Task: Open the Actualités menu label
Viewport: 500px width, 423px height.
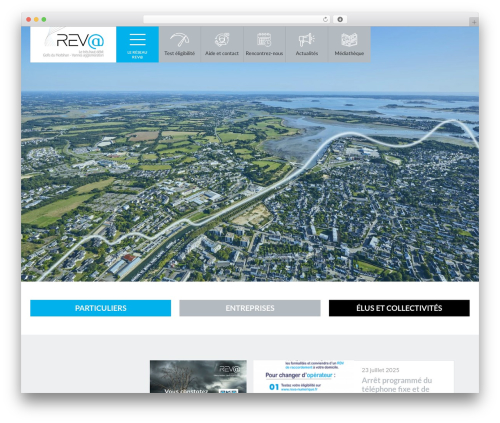Action: pos(307,53)
